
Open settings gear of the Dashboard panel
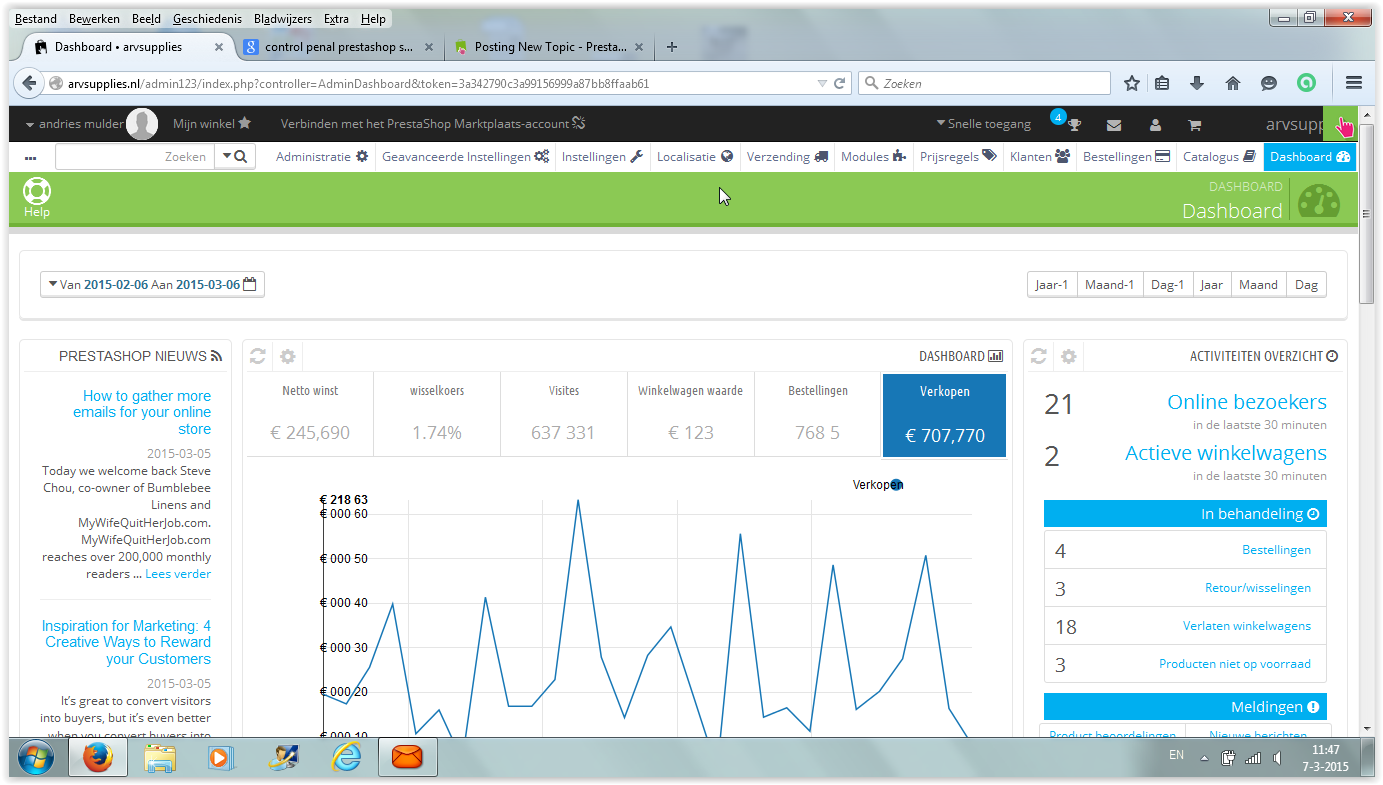[288, 356]
